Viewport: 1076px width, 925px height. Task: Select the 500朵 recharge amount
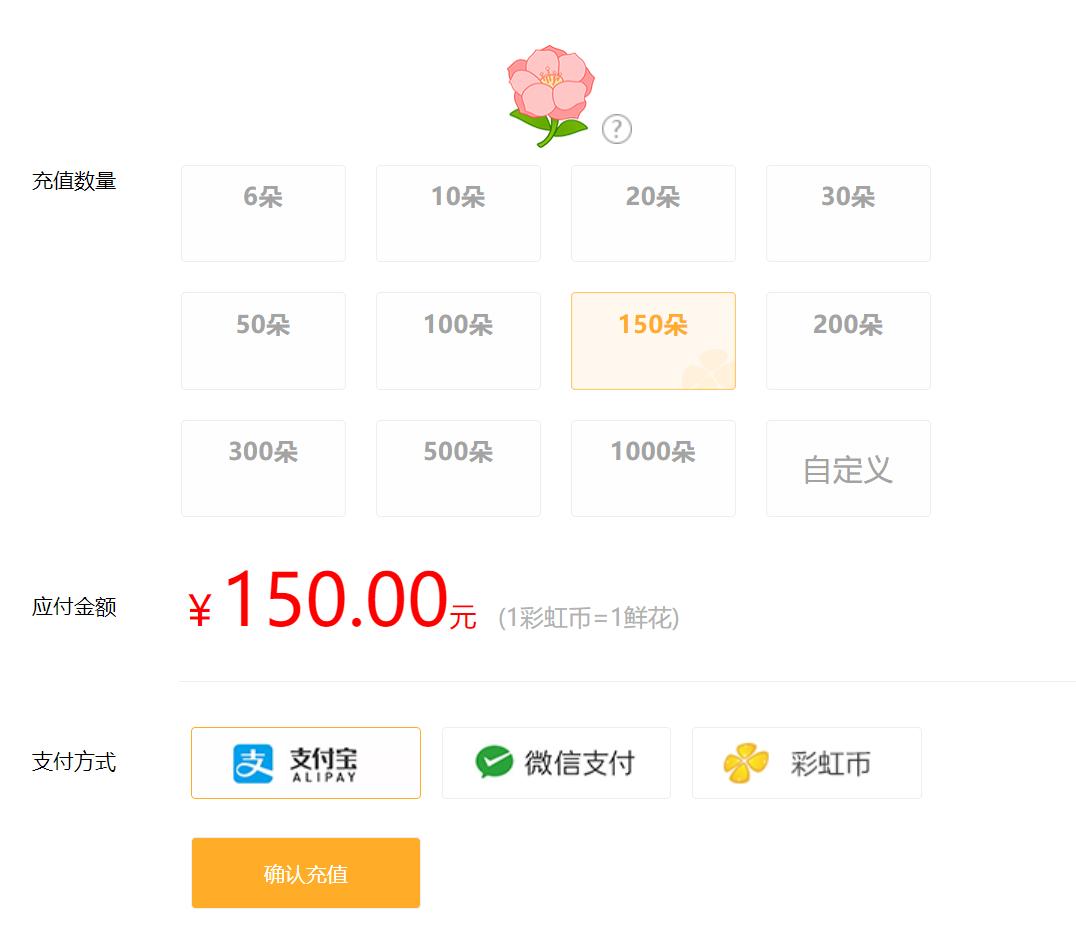point(458,468)
